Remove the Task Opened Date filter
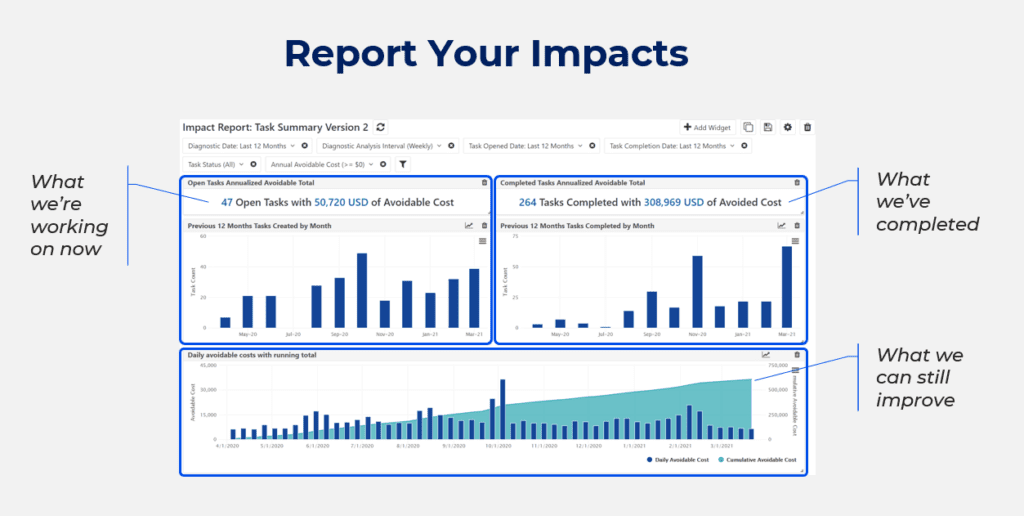Screen dimensions: 1024x516 (x=594, y=146)
